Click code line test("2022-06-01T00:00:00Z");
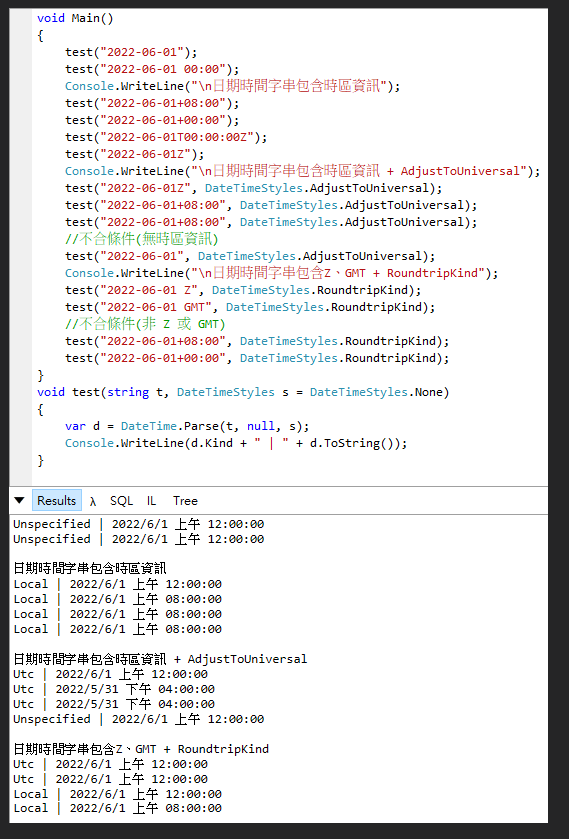Viewport: 569px width, 839px height. tap(166, 137)
